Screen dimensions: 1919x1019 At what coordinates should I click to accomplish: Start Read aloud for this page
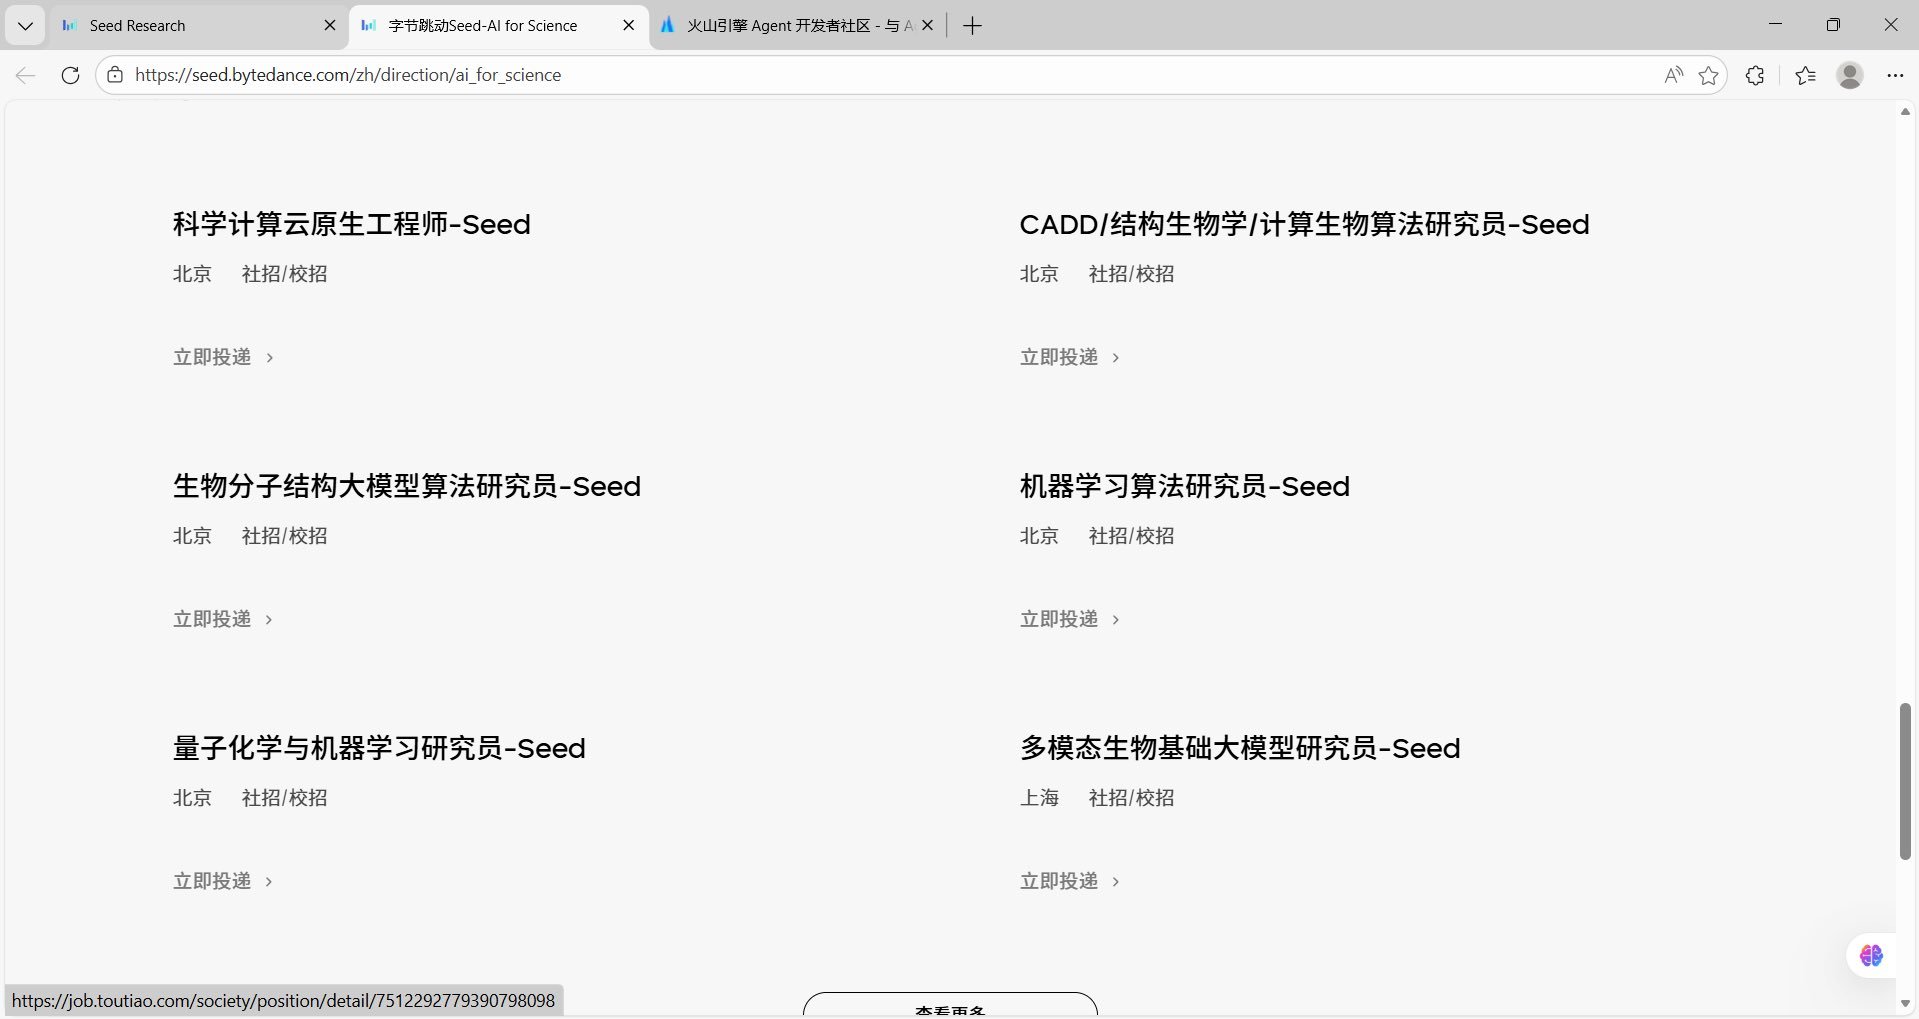[x=1673, y=75]
